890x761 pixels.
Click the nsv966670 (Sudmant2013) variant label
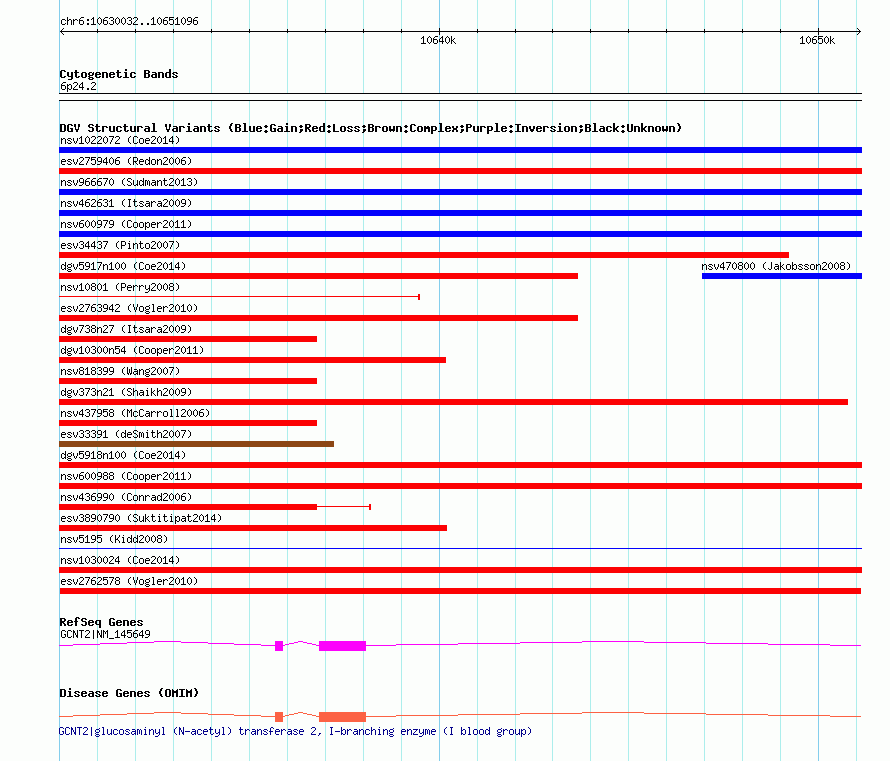point(129,182)
